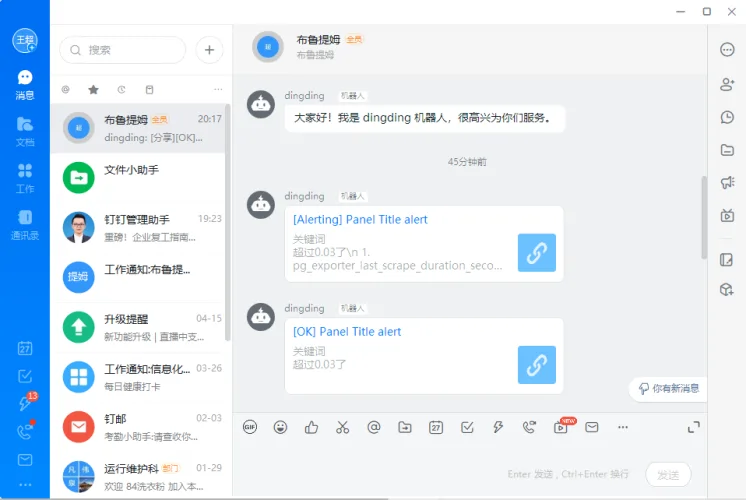This screenshot has height=500, width=746.
Task: Click the send file folder icon
Action: [405, 427]
